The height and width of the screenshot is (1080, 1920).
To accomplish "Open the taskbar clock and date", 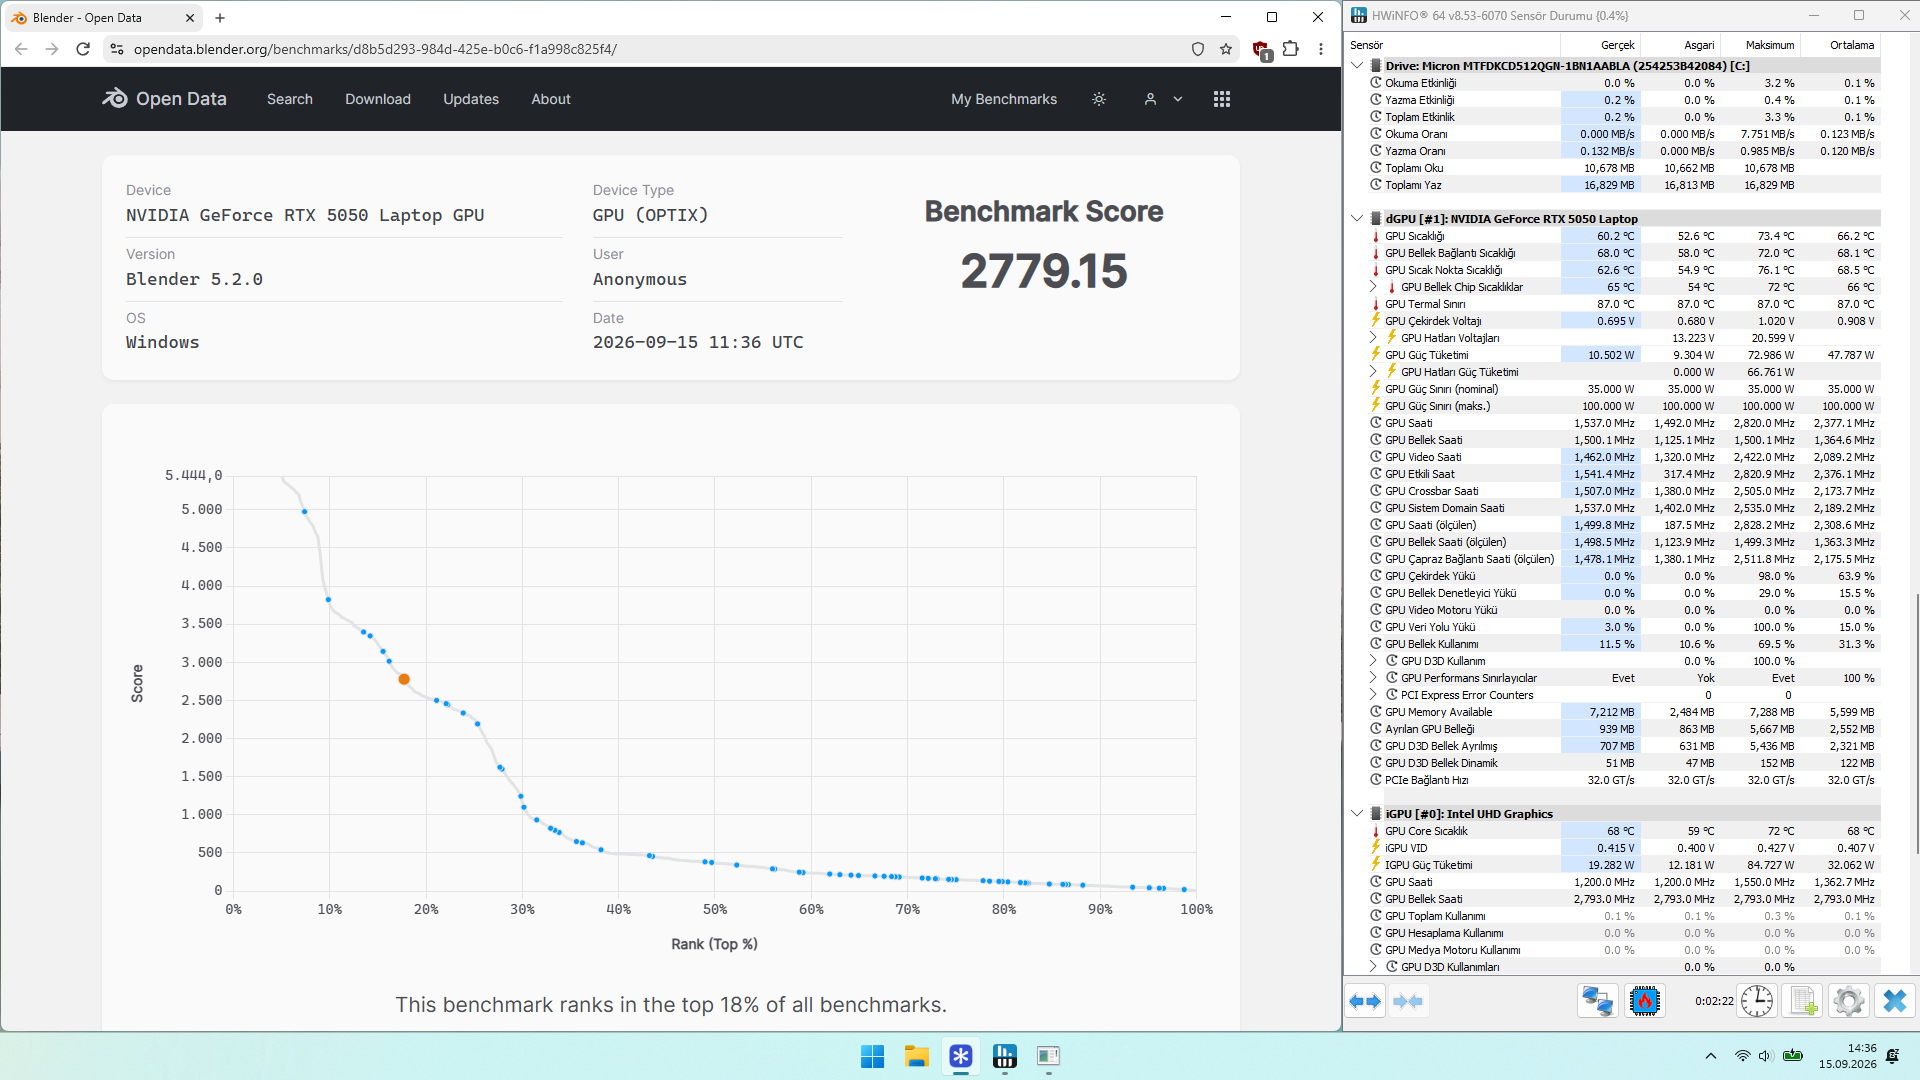I will [x=1848, y=1056].
